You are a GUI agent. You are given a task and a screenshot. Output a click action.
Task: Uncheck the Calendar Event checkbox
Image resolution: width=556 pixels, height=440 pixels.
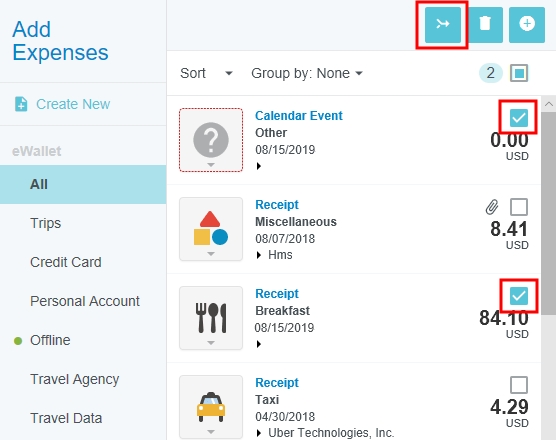(x=519, y=117)
